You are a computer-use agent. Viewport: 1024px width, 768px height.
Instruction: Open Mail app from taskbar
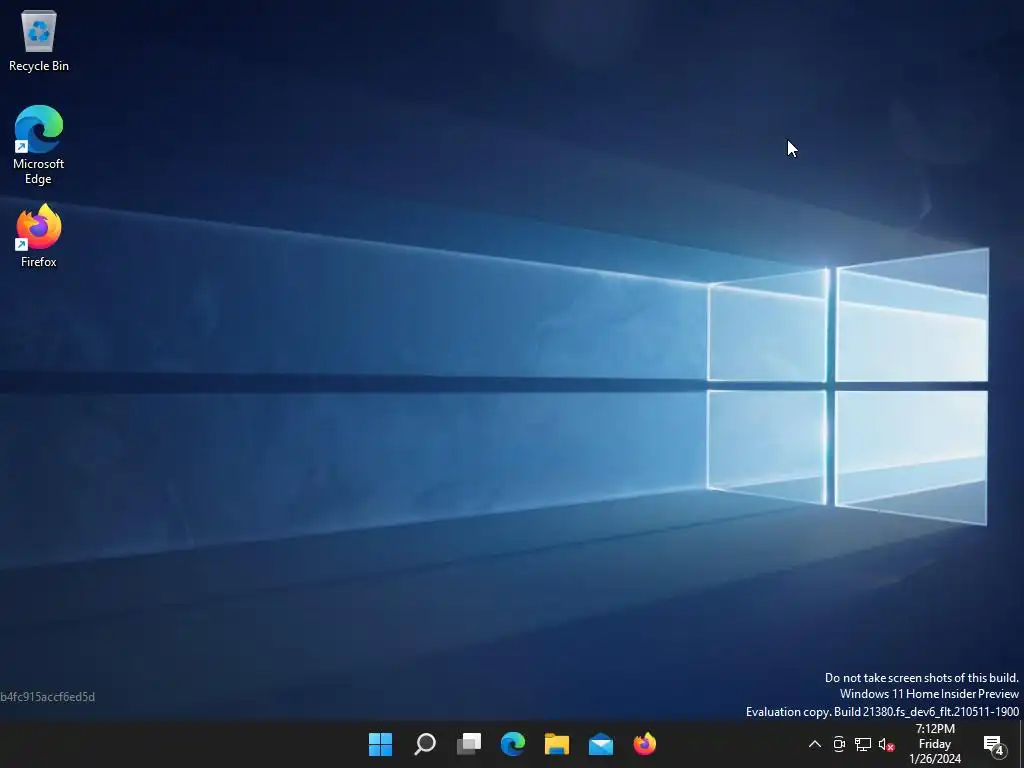tap(601, 744)
